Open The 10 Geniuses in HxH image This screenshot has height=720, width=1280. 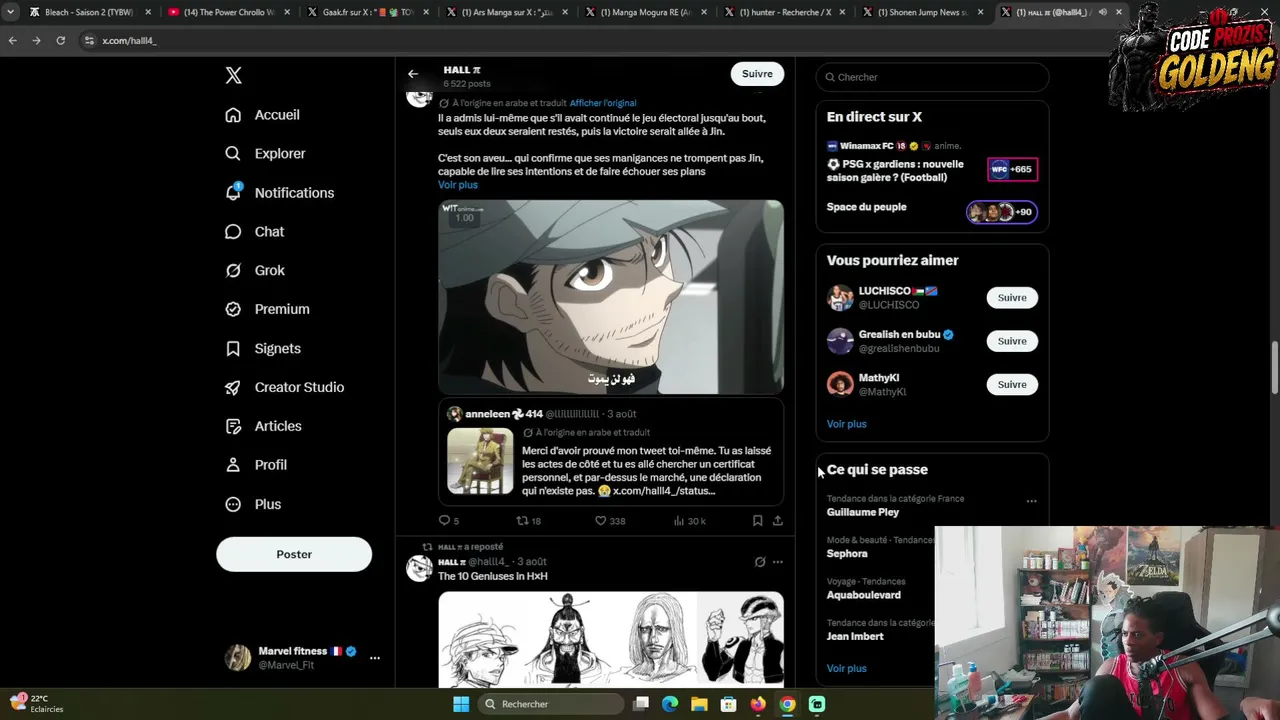click(611, 639)
